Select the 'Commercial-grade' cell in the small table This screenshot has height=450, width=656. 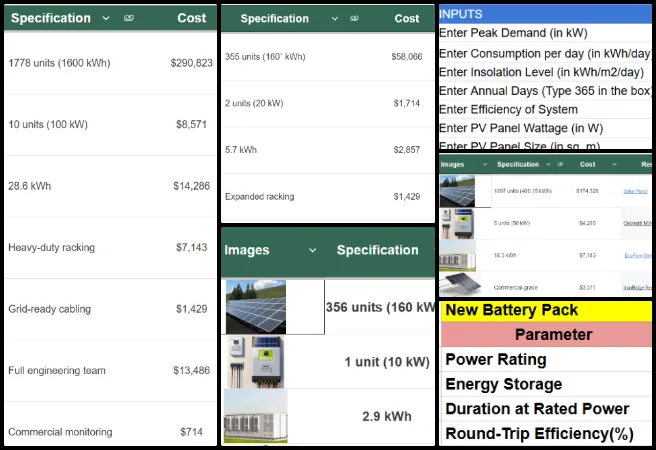pos(515,288)
